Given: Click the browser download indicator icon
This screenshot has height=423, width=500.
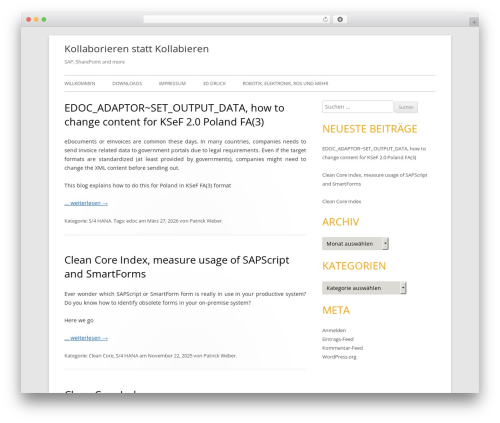Looking at the screenshot, I should (340, 19).
